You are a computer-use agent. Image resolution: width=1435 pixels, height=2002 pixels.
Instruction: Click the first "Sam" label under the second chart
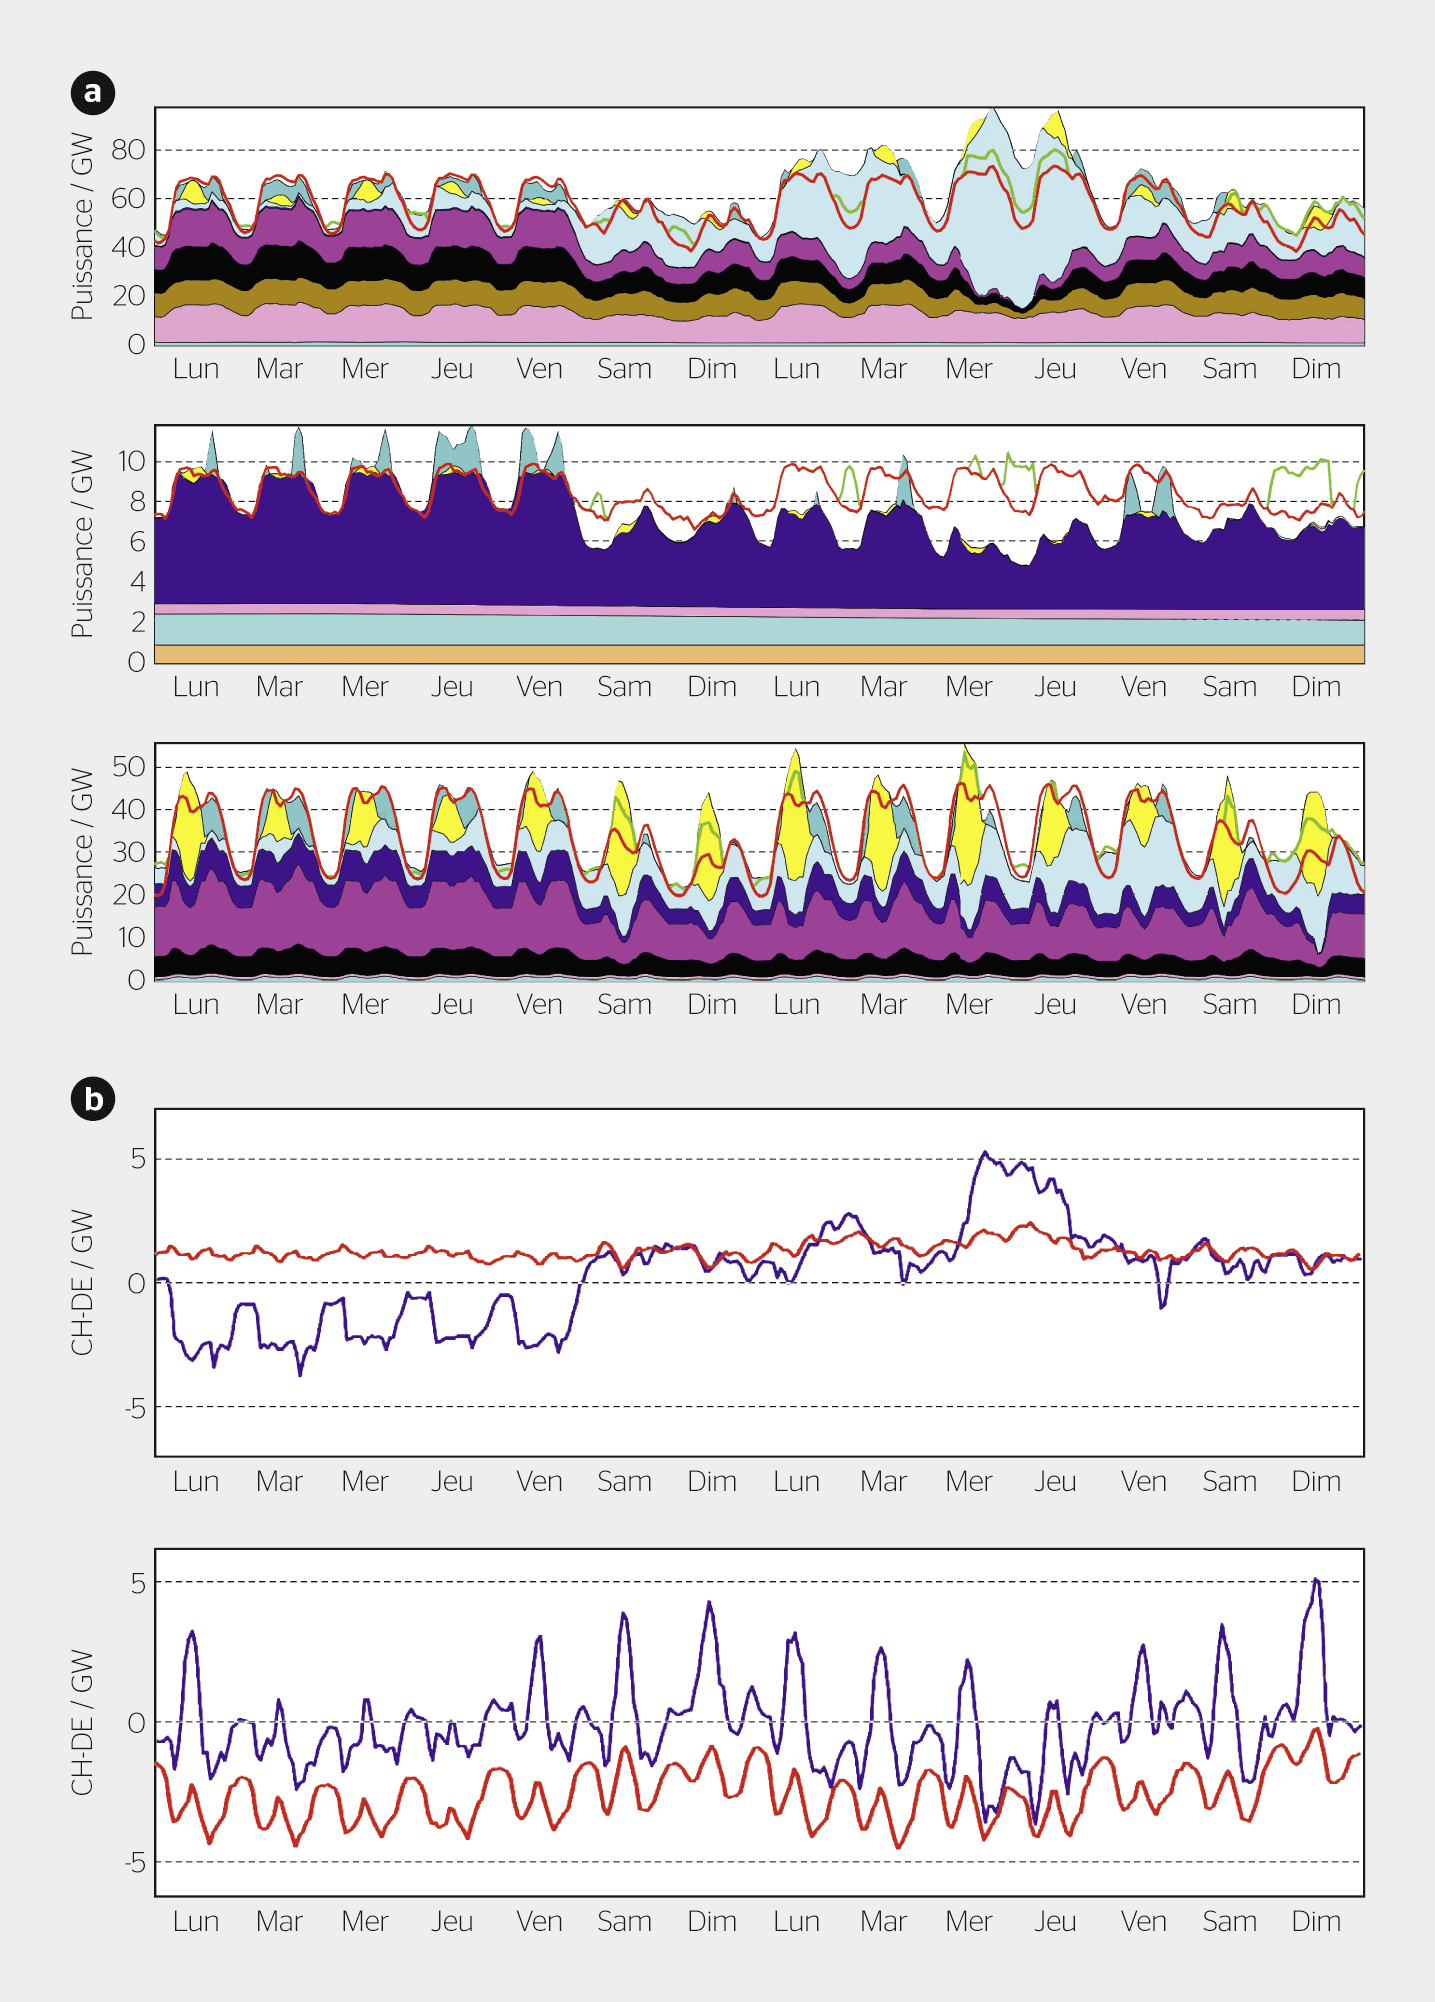(624, 687)
